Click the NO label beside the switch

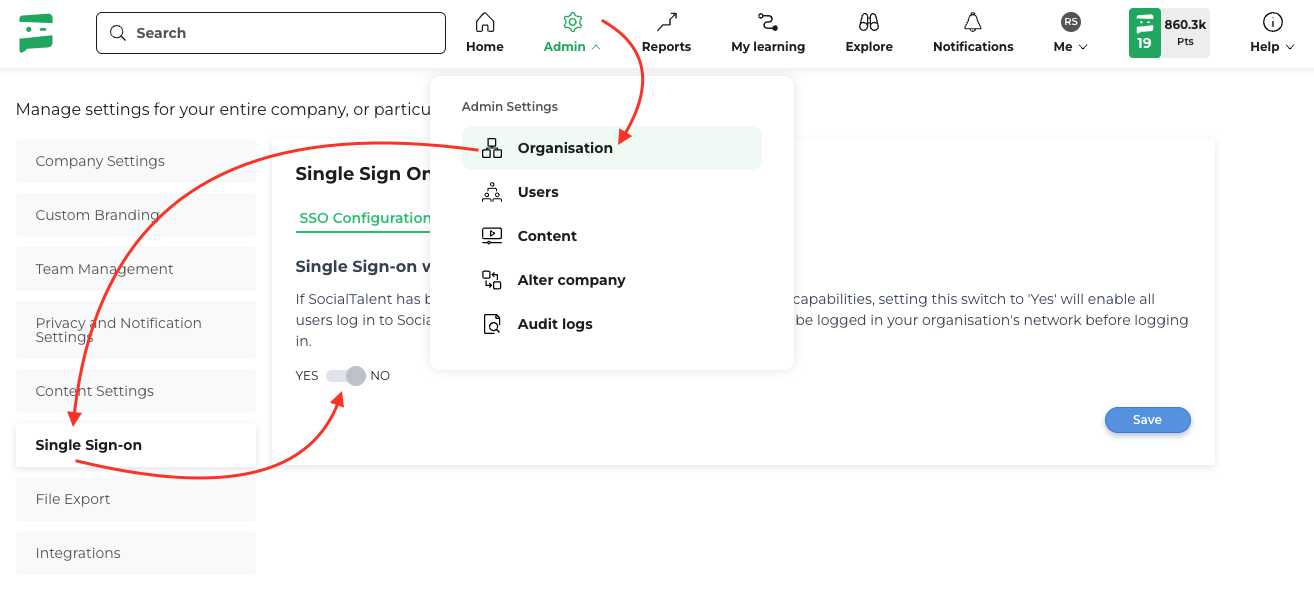point(380,376)
